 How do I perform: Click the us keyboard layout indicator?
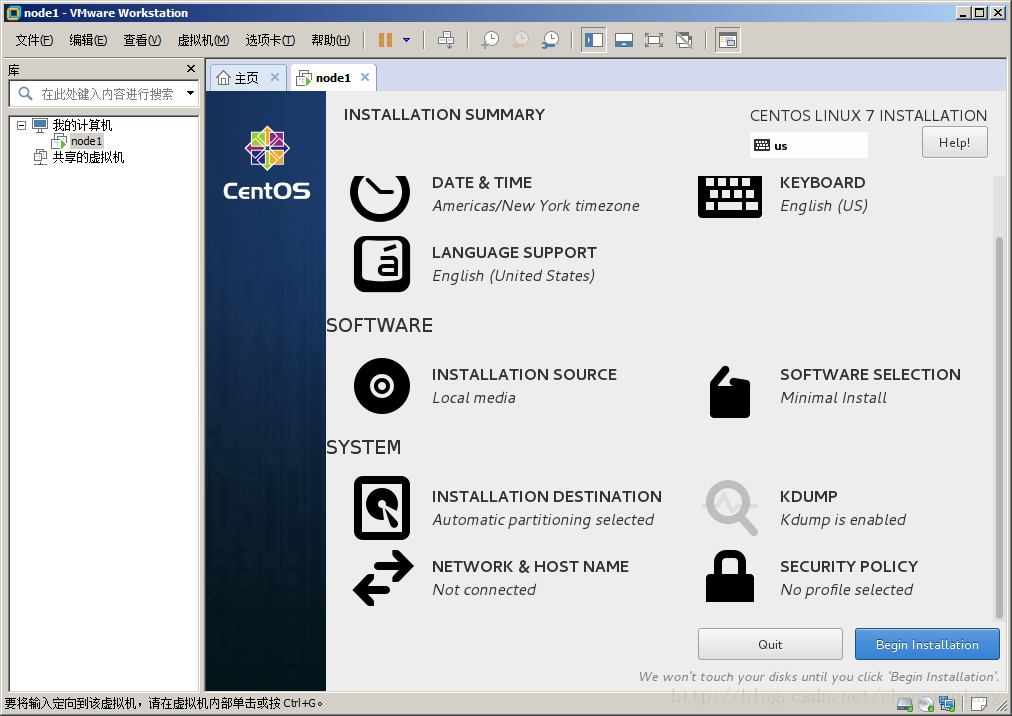[809, 145]
